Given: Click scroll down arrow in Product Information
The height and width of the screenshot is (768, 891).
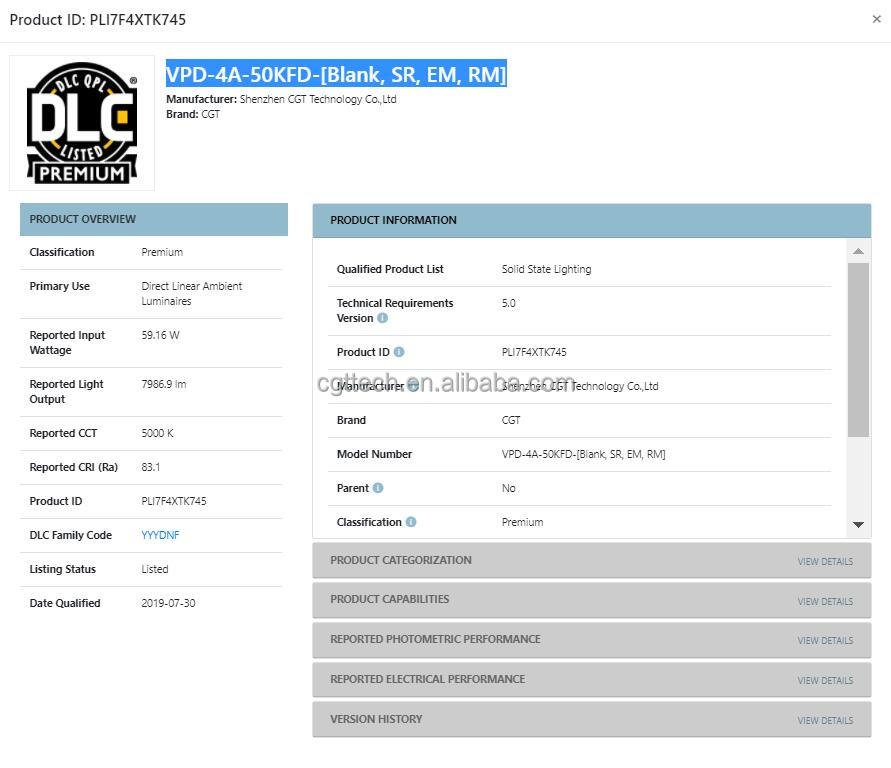Looking at the screenshot, I should (858, 525).
